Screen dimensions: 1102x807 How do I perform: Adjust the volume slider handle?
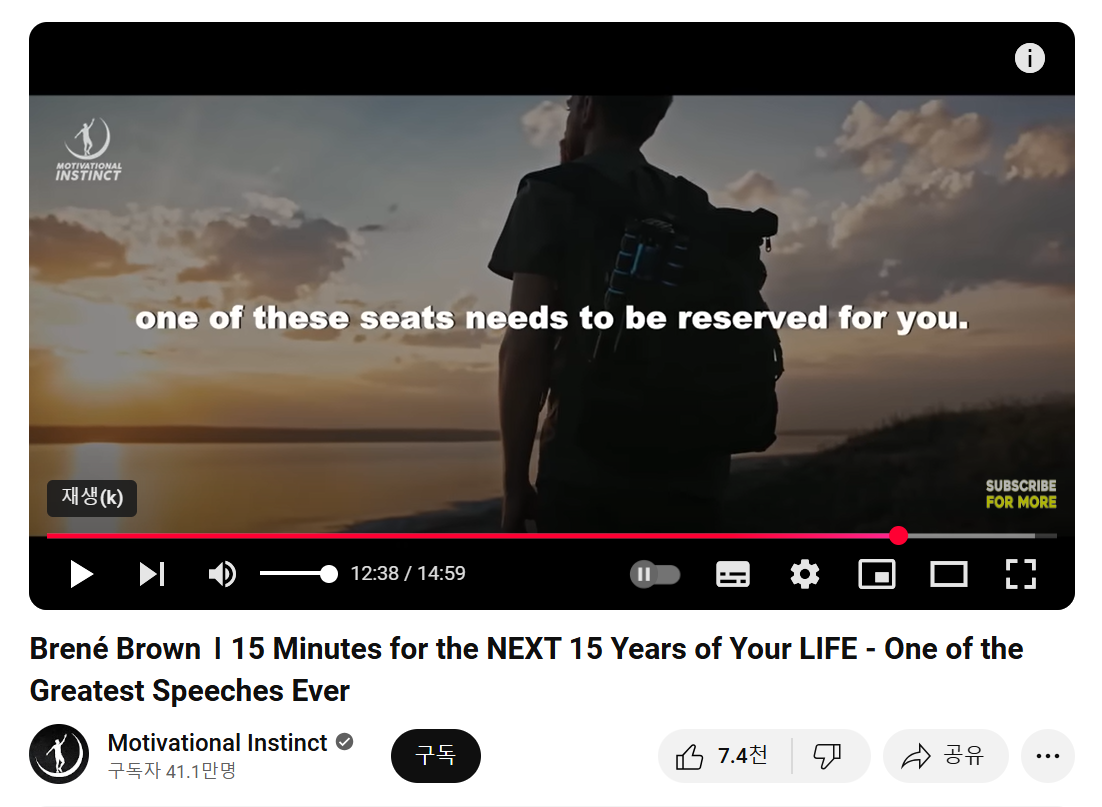point(328,574)
